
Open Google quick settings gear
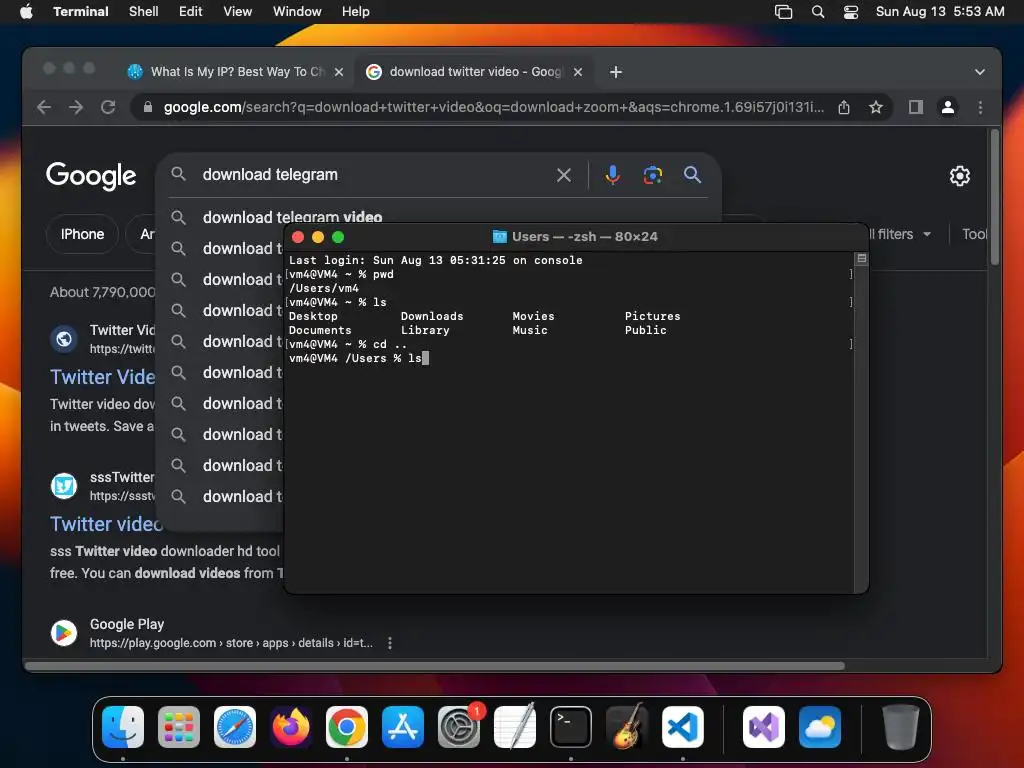point(959,176)
